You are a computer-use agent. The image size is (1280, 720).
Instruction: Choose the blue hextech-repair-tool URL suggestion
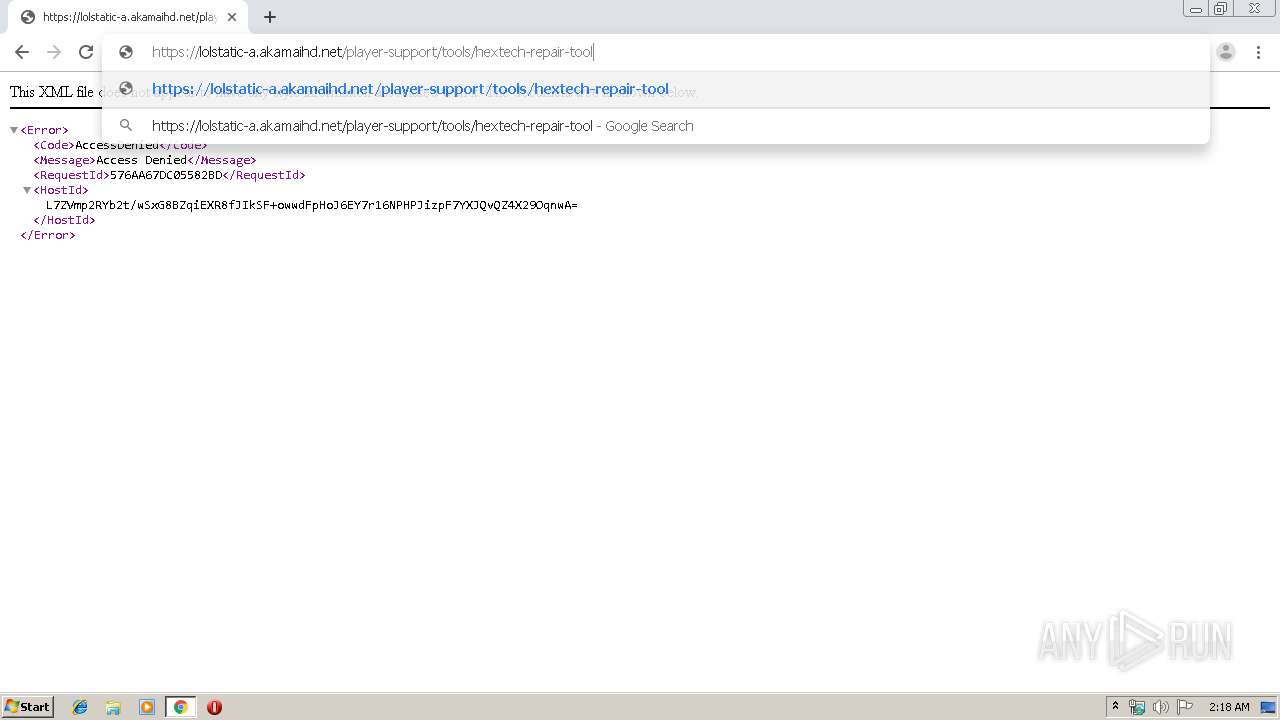[655, 89]
